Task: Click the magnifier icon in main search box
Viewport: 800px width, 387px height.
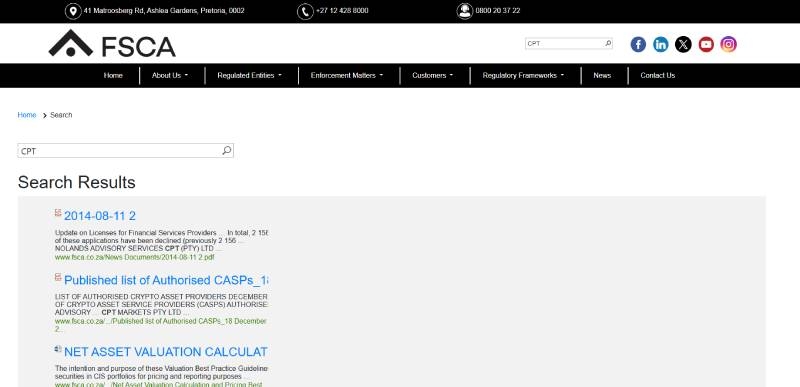Action: coord(227,150)
